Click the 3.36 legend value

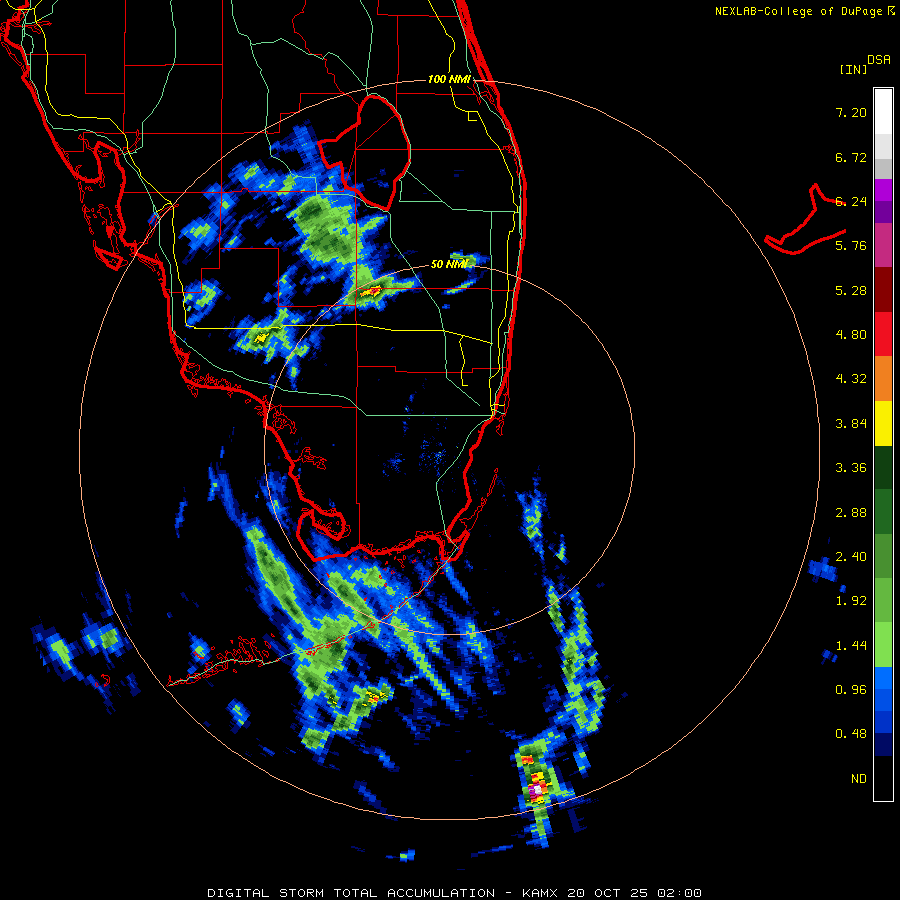[851, 467]
